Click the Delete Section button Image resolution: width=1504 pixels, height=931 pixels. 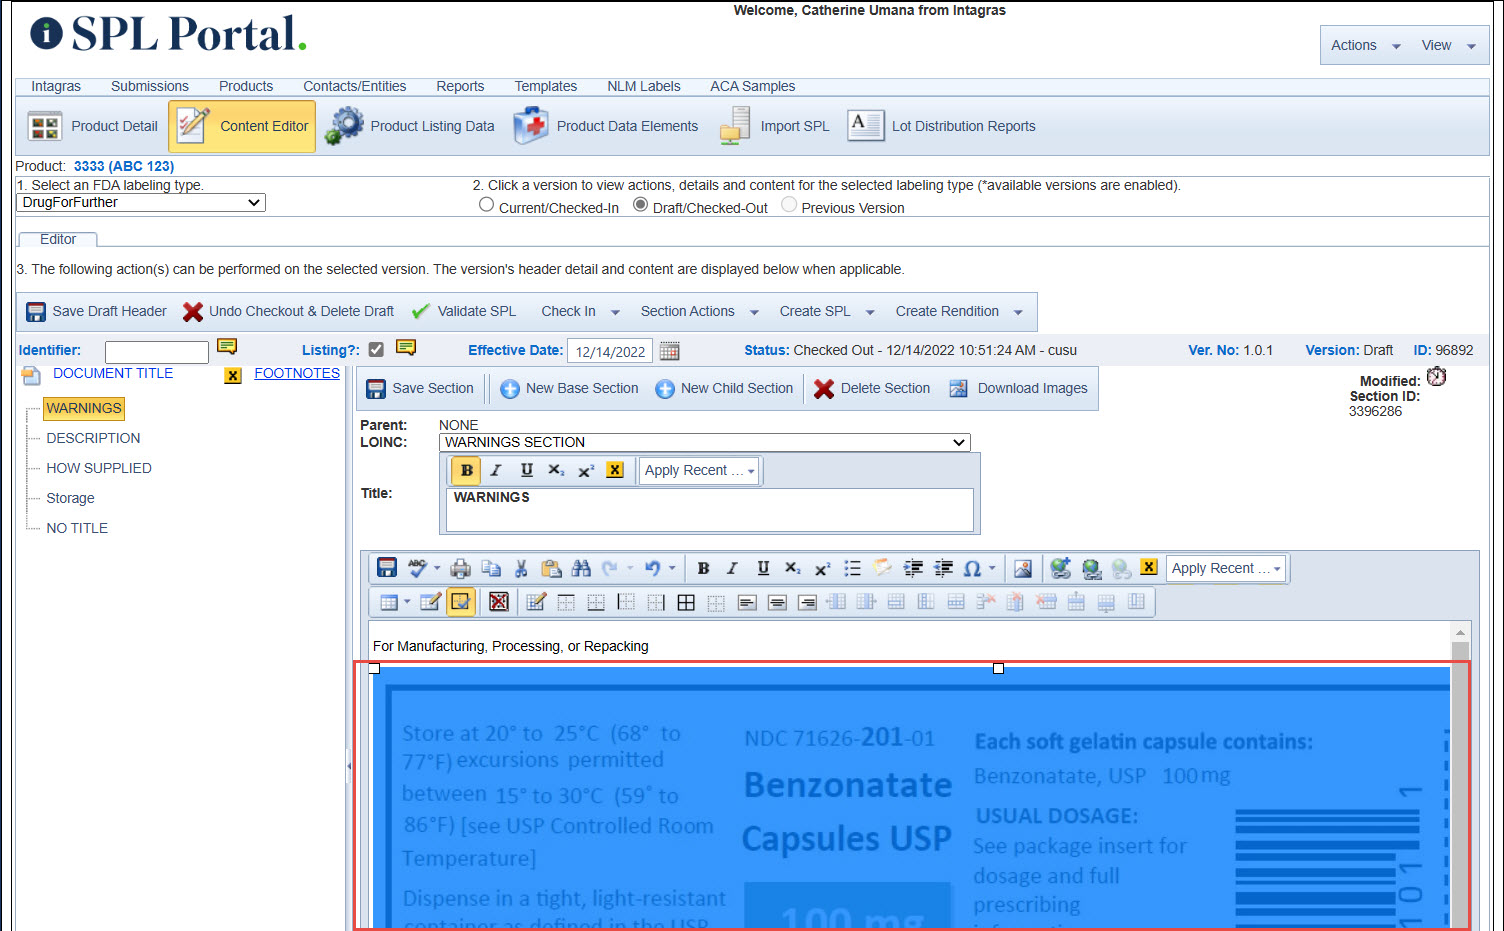click(872, 388)
